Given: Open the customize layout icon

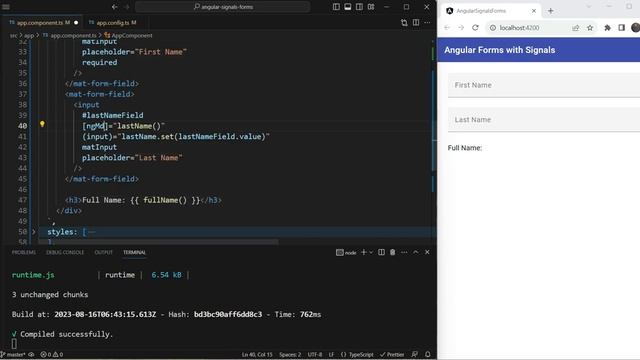Looking at the screenshot, I should click(371, 7).
